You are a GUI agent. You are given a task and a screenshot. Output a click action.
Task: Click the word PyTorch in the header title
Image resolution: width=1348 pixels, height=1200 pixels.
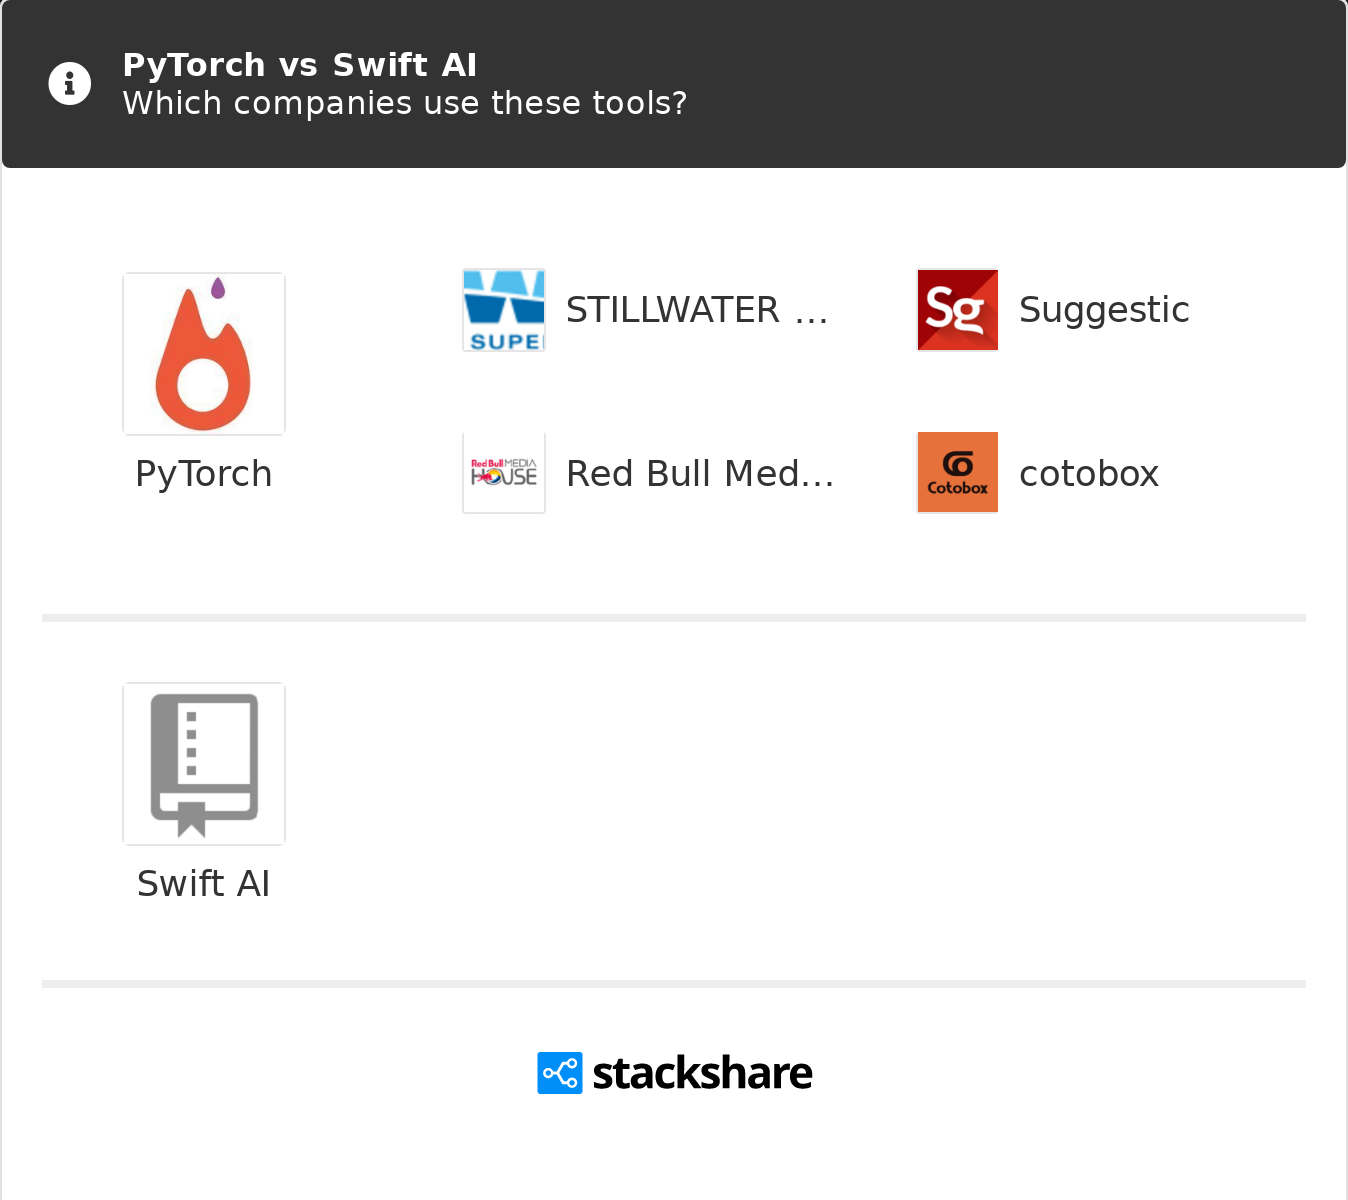coord(194,65)
